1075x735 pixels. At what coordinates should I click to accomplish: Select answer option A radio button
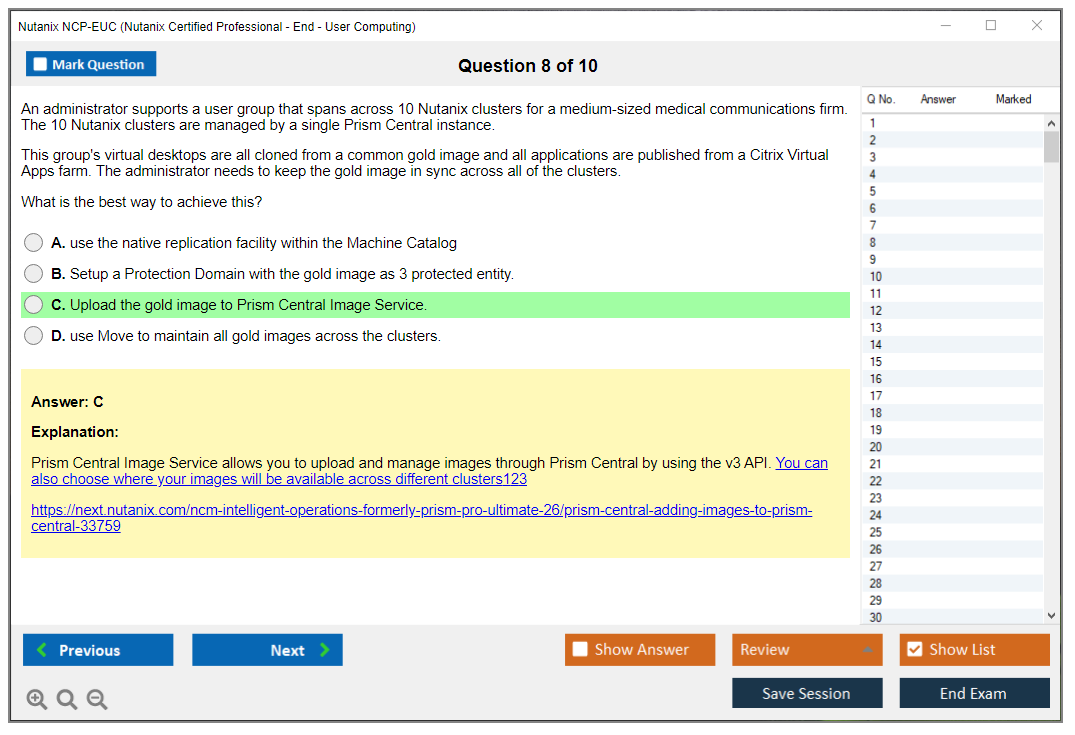(34, 243)
